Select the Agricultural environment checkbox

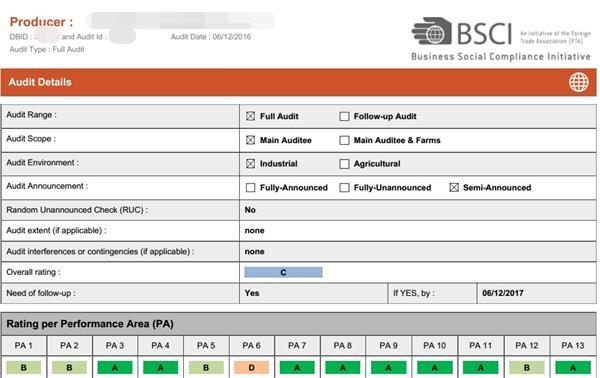point(344,164)
